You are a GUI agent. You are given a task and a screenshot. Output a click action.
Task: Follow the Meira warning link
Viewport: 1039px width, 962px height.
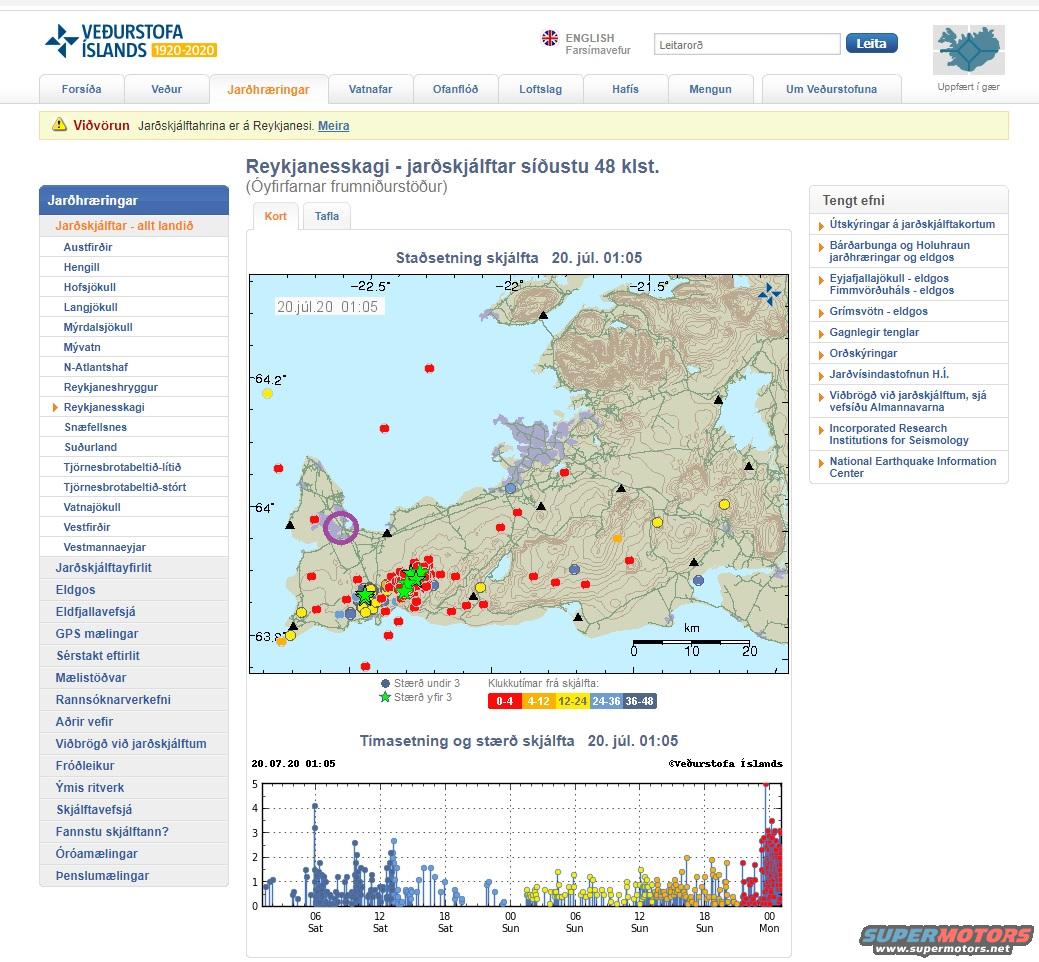pyautogui.click(x=333, y=126)
